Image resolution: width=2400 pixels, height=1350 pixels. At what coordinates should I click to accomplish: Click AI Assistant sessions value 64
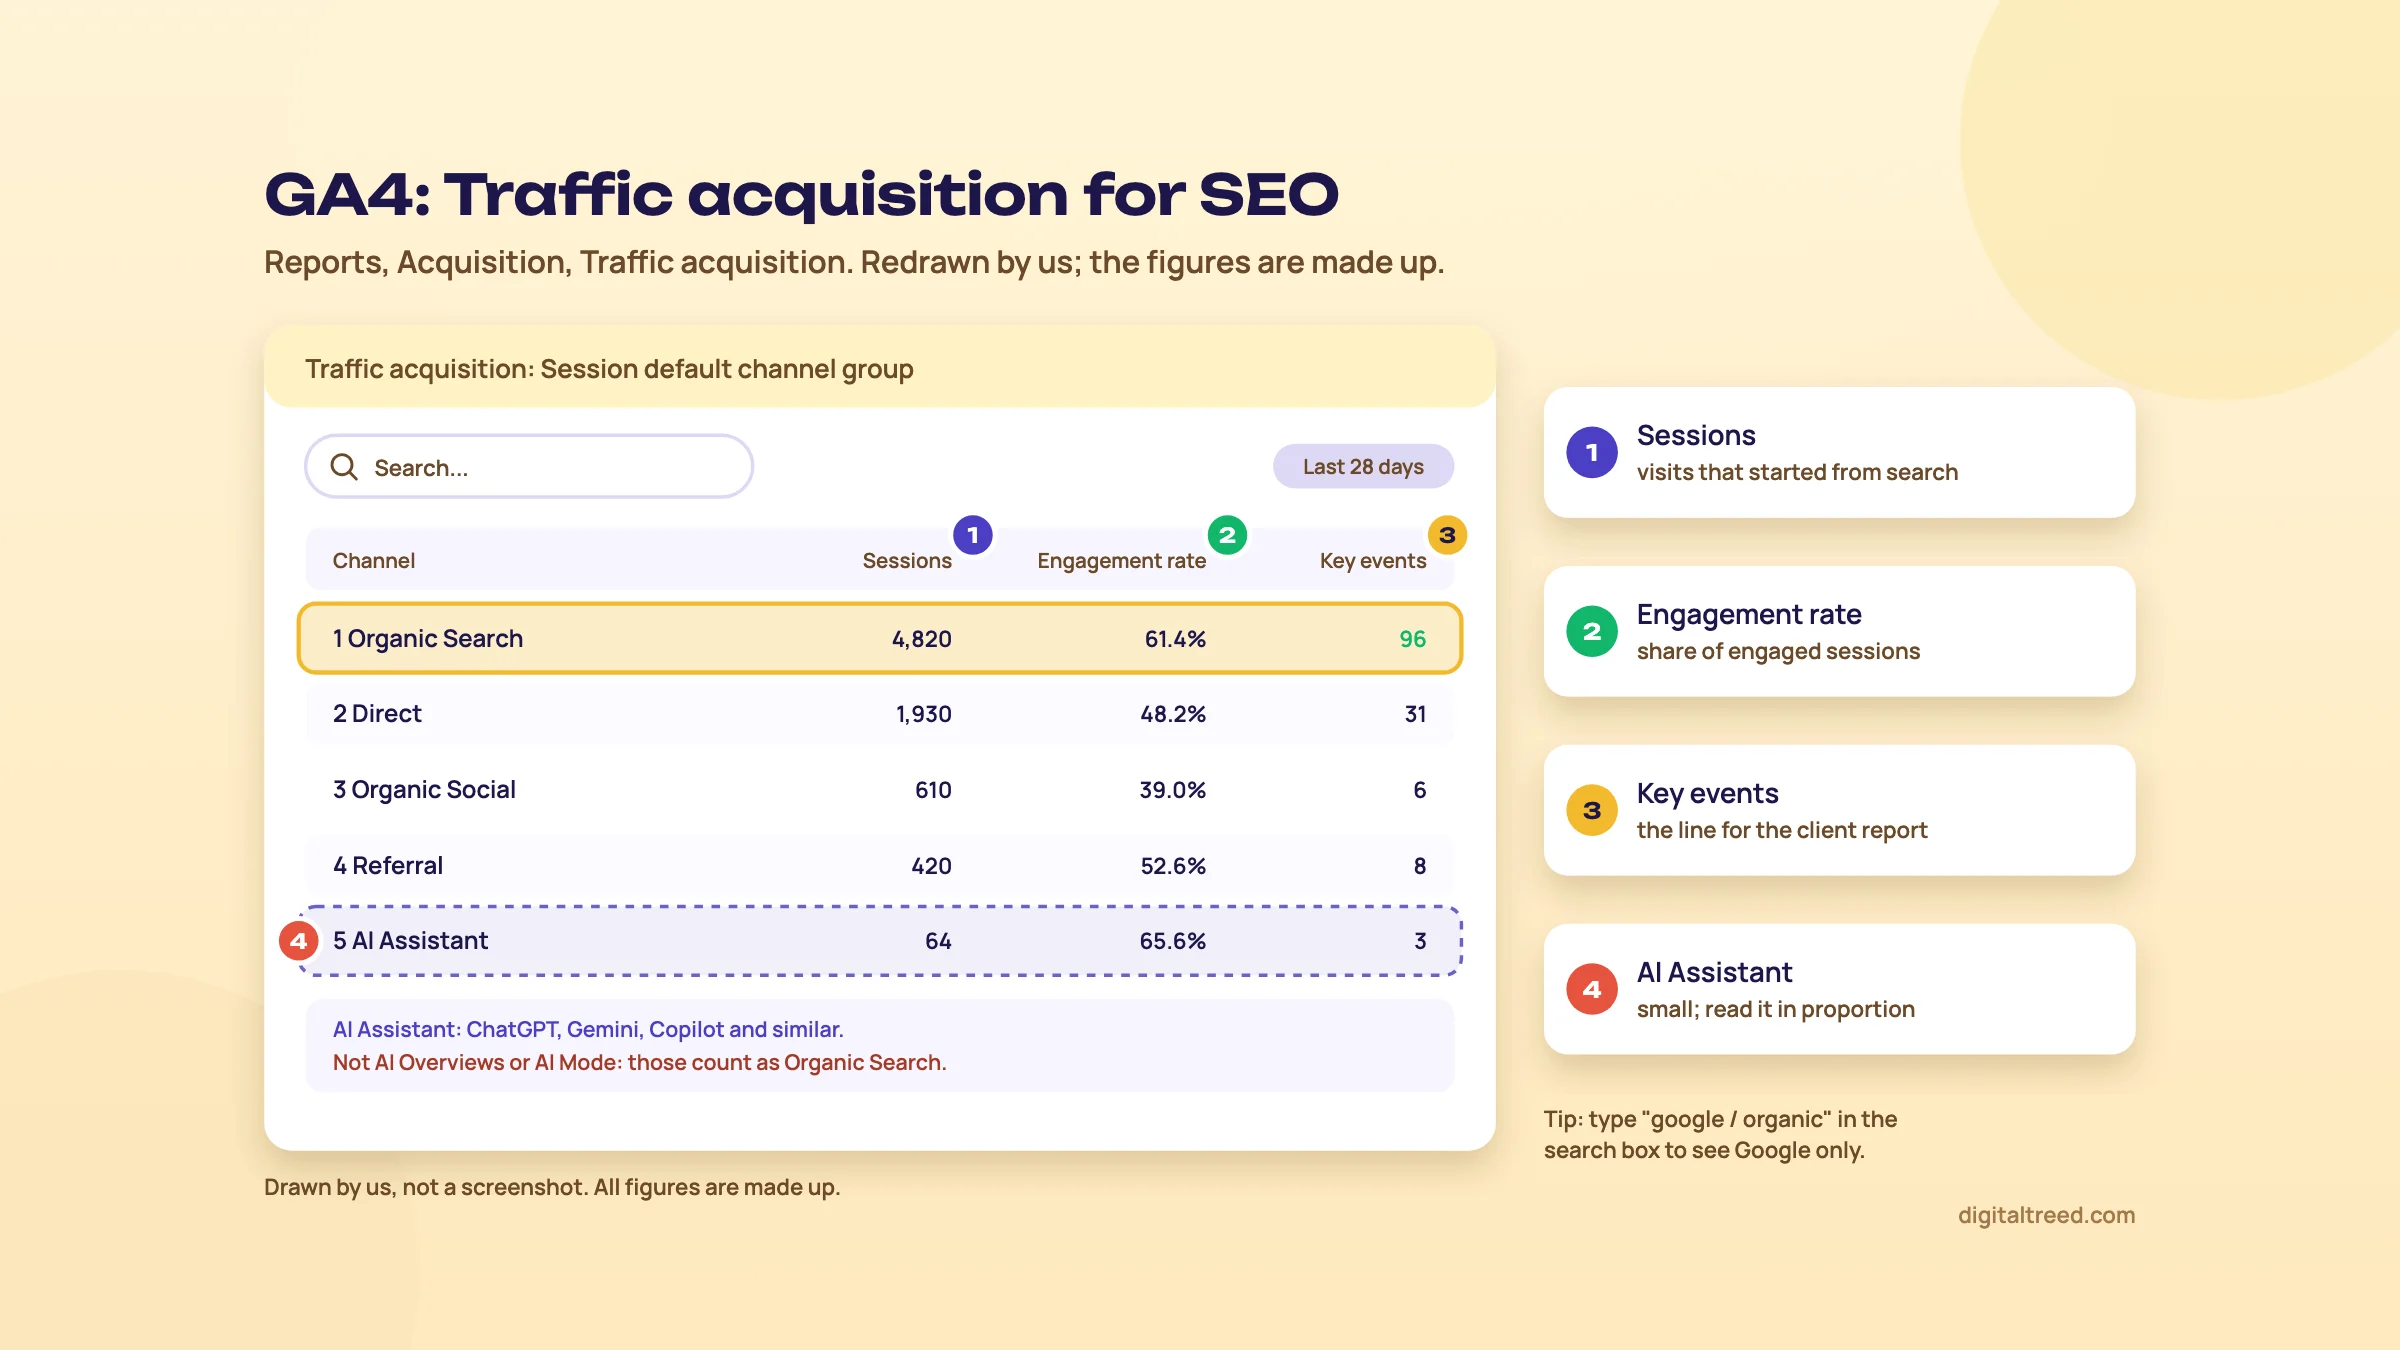[938, 941]
